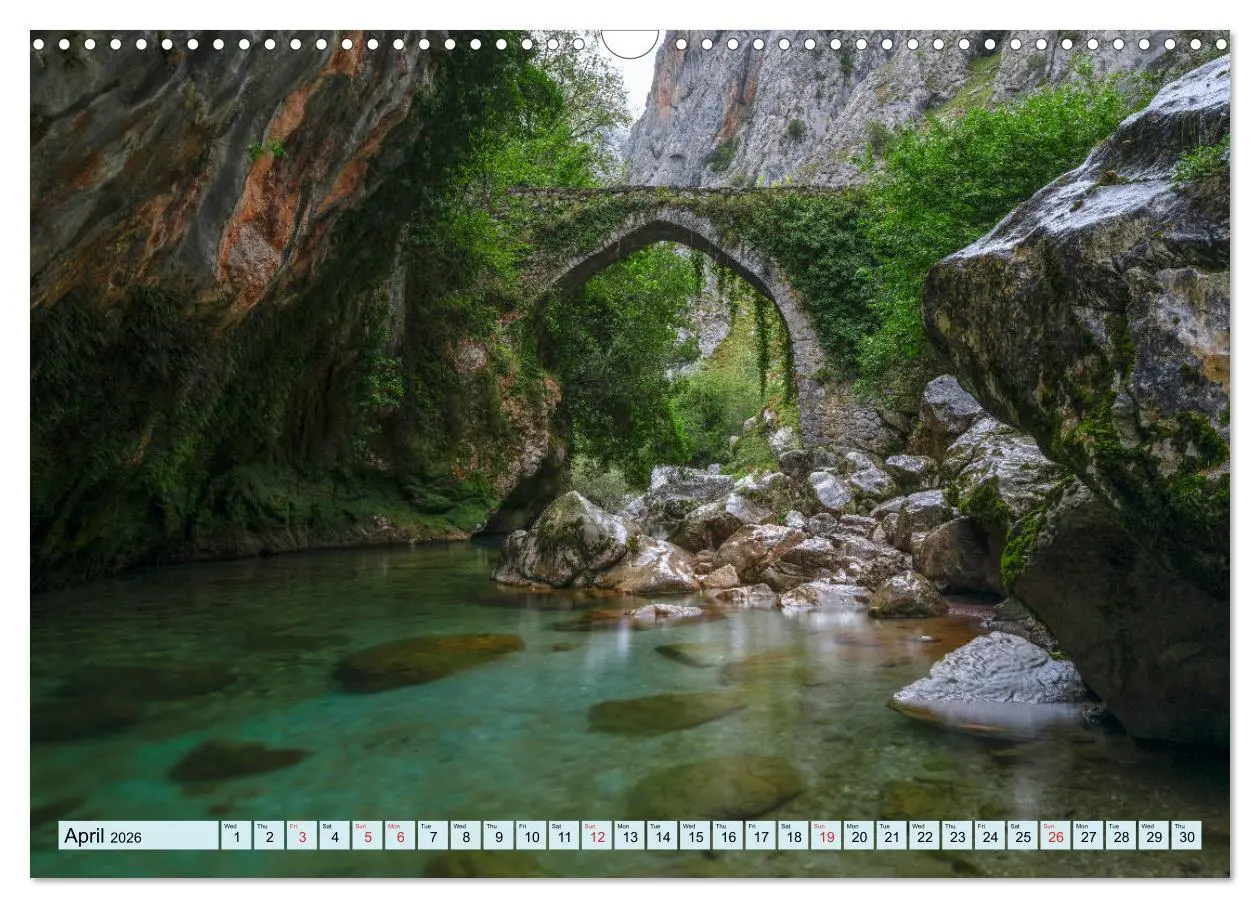Choose the Sat 25 date cell
This screenshot has width=1260, height=908.
tap(1022, 836)
